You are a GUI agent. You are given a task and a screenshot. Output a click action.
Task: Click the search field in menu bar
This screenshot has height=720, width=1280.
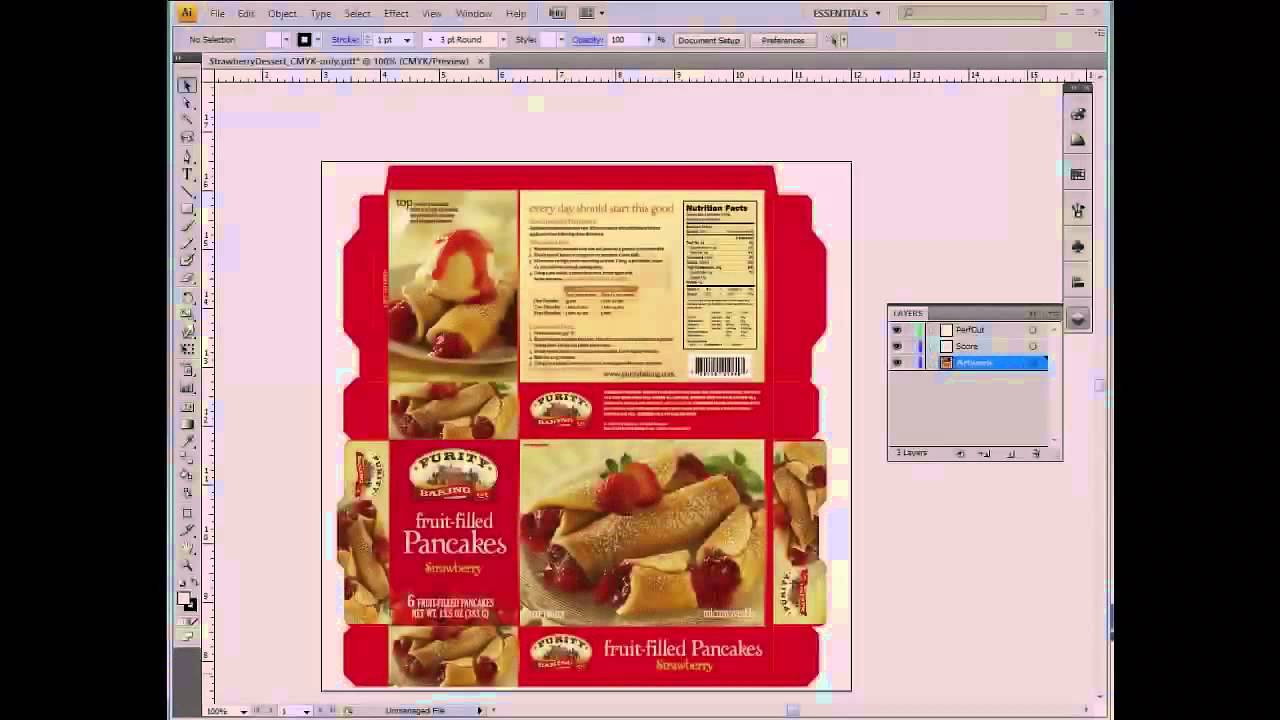tap(973, 13)
